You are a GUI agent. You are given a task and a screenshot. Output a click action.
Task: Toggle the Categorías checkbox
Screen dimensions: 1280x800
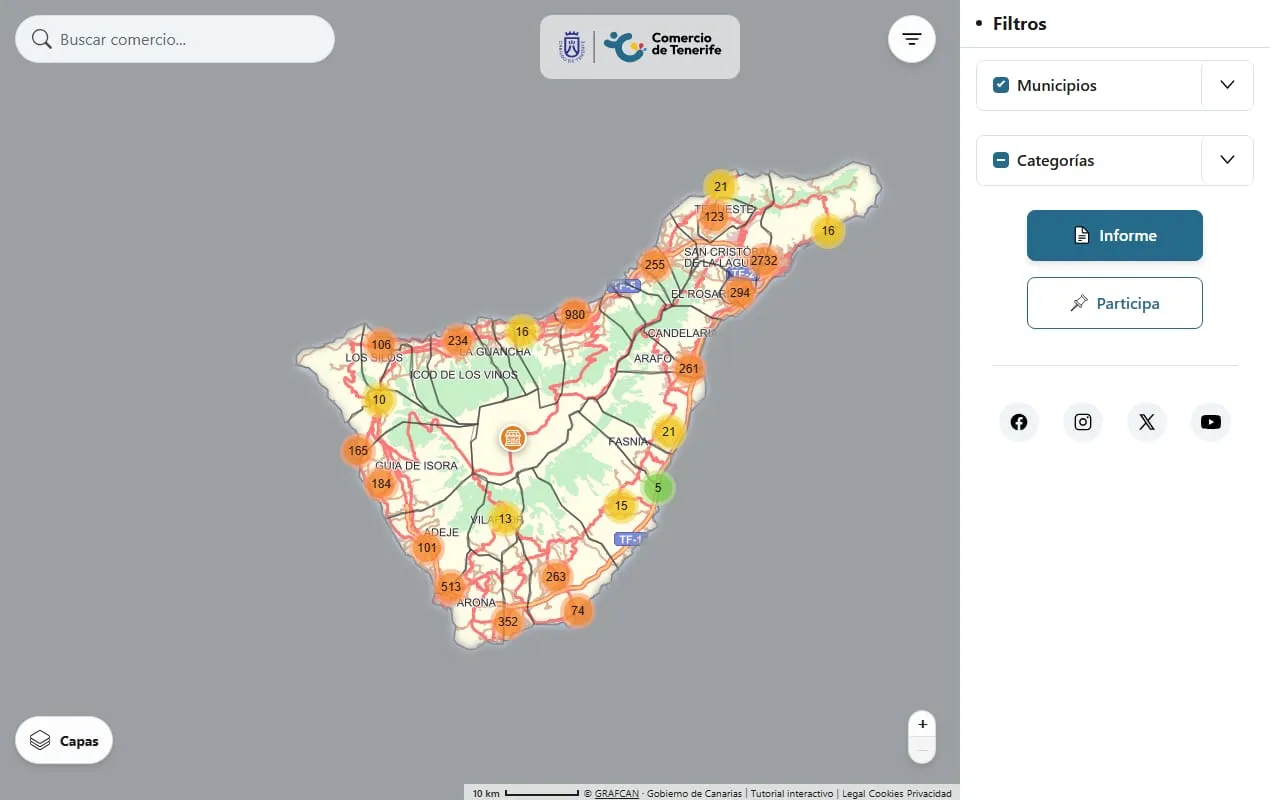[x=1000, y=160]
